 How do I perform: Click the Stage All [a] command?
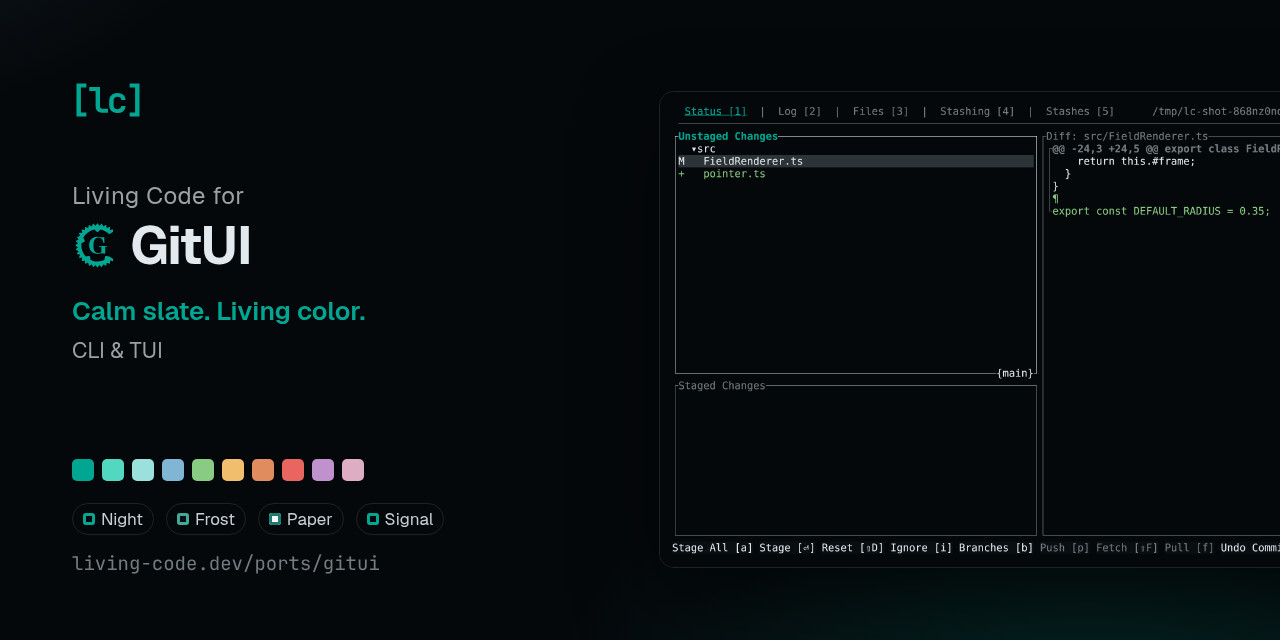point(712,548)
